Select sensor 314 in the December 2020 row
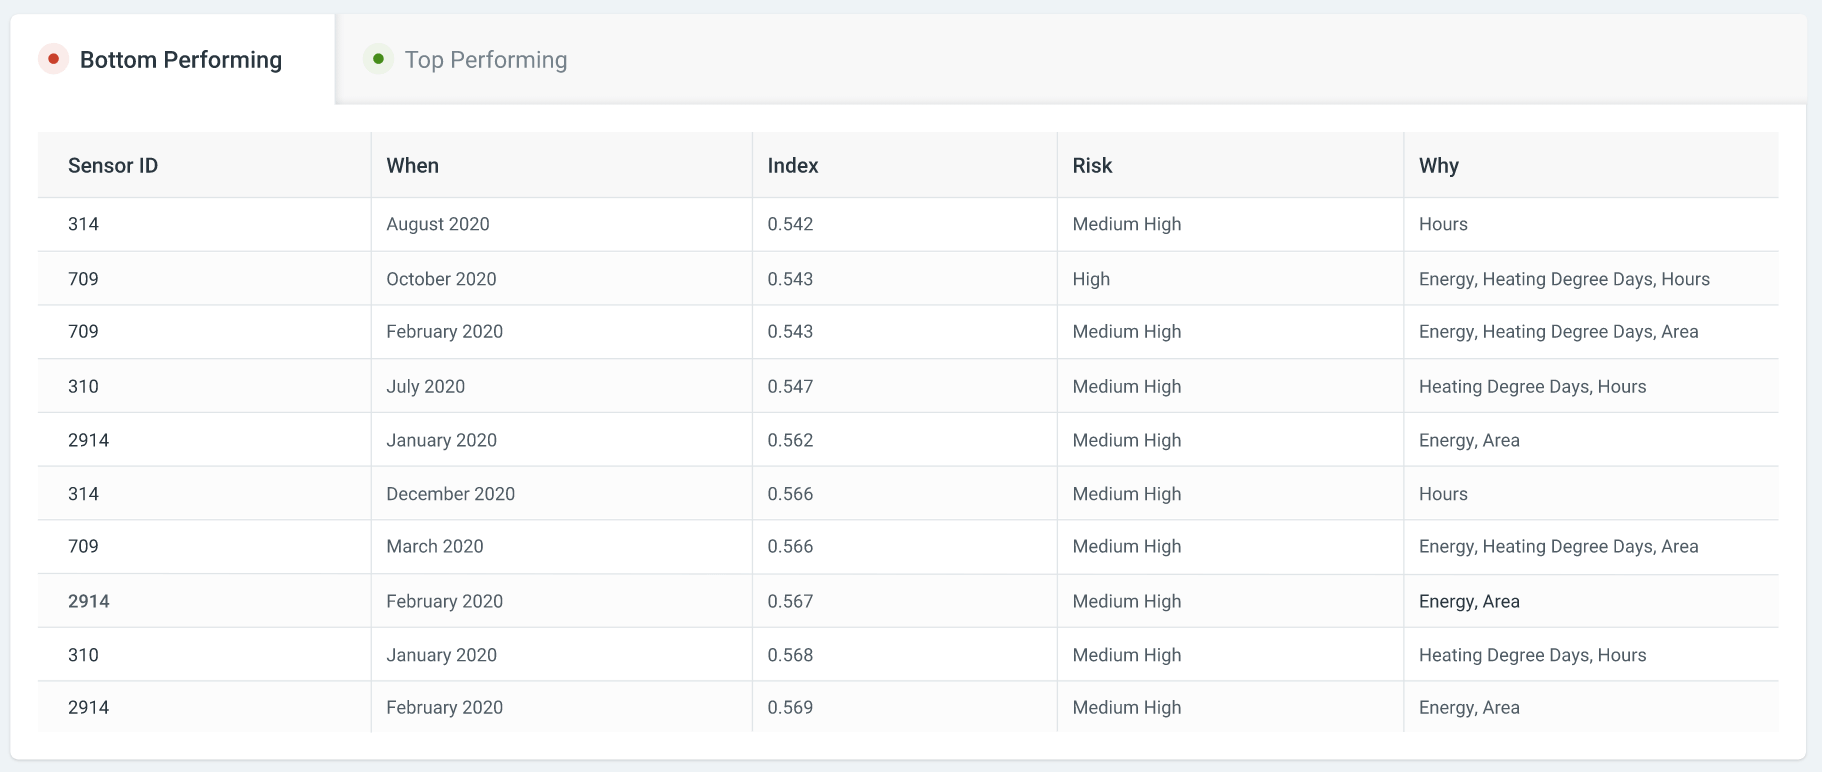This screenshot has height=772, width=1822. 83,494
